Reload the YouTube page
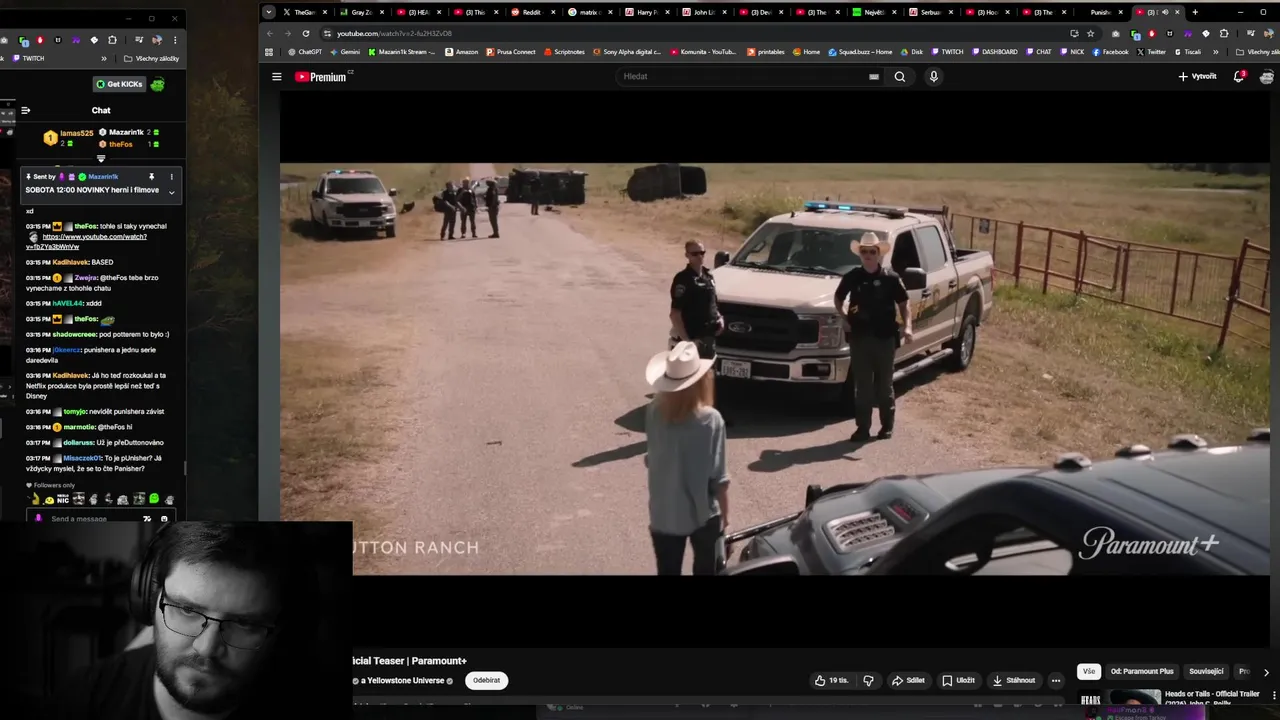Screen dimensions: 1280x720 click(306, 33)
